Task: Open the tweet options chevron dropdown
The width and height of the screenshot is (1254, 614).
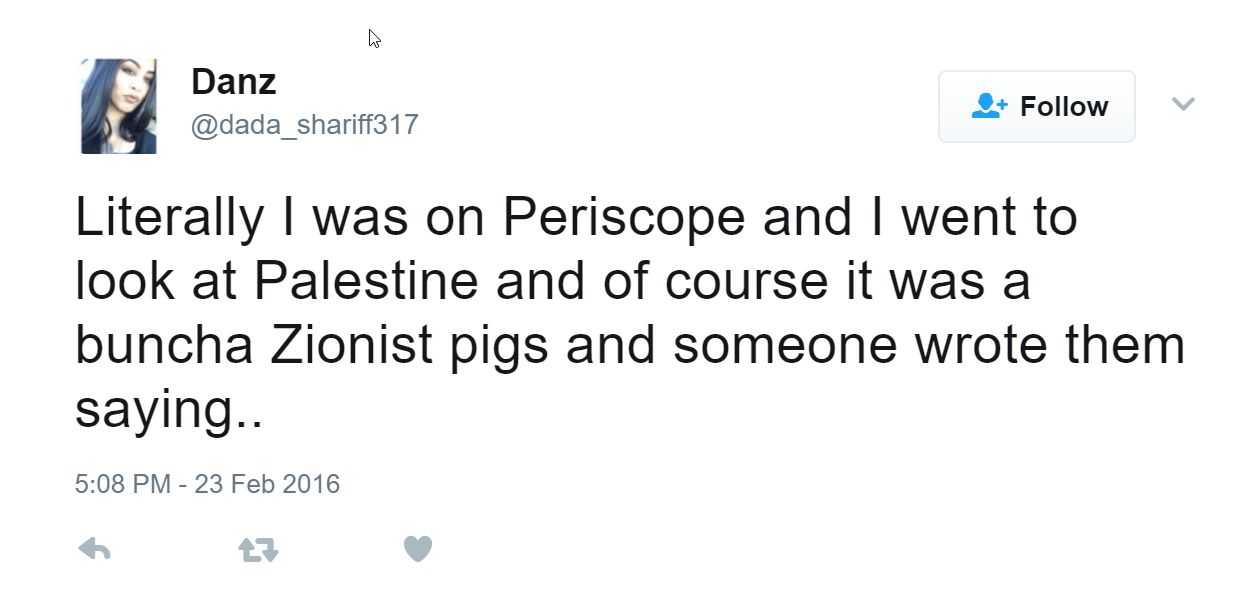Action: click(x=1183, y=104)
